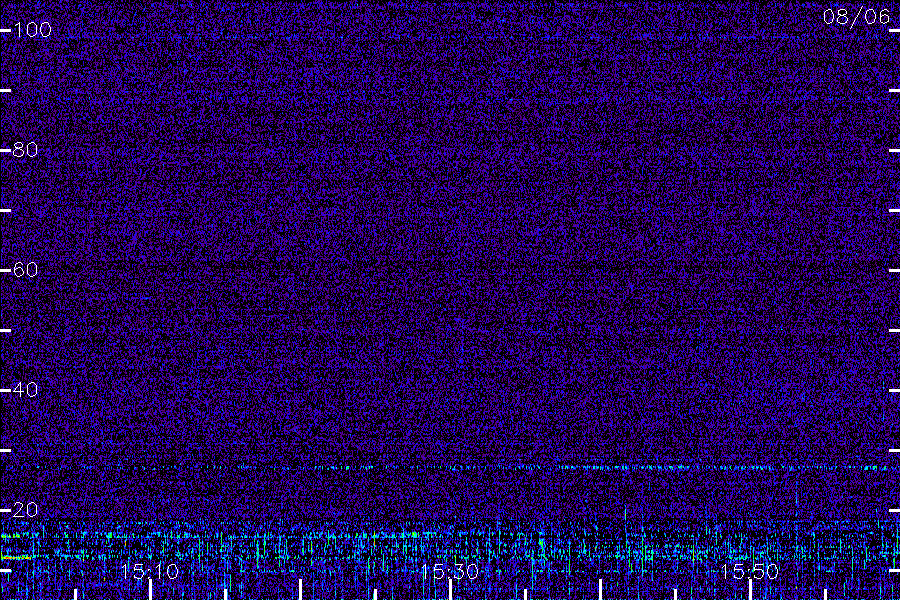This screenshot has width=900, height=600.
Task: Select the 15:30 time marker
Action: tap(449, 572)
